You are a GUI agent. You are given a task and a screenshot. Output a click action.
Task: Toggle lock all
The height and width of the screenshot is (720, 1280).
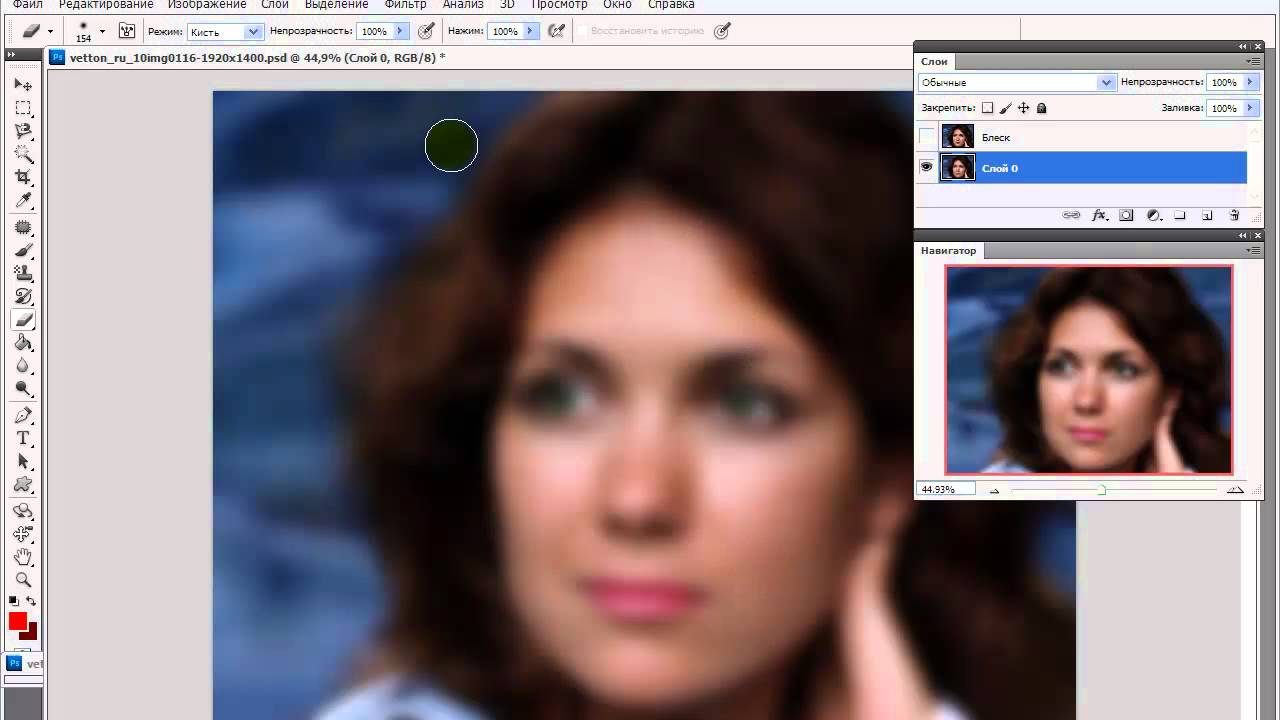(x=1041, y=108)
